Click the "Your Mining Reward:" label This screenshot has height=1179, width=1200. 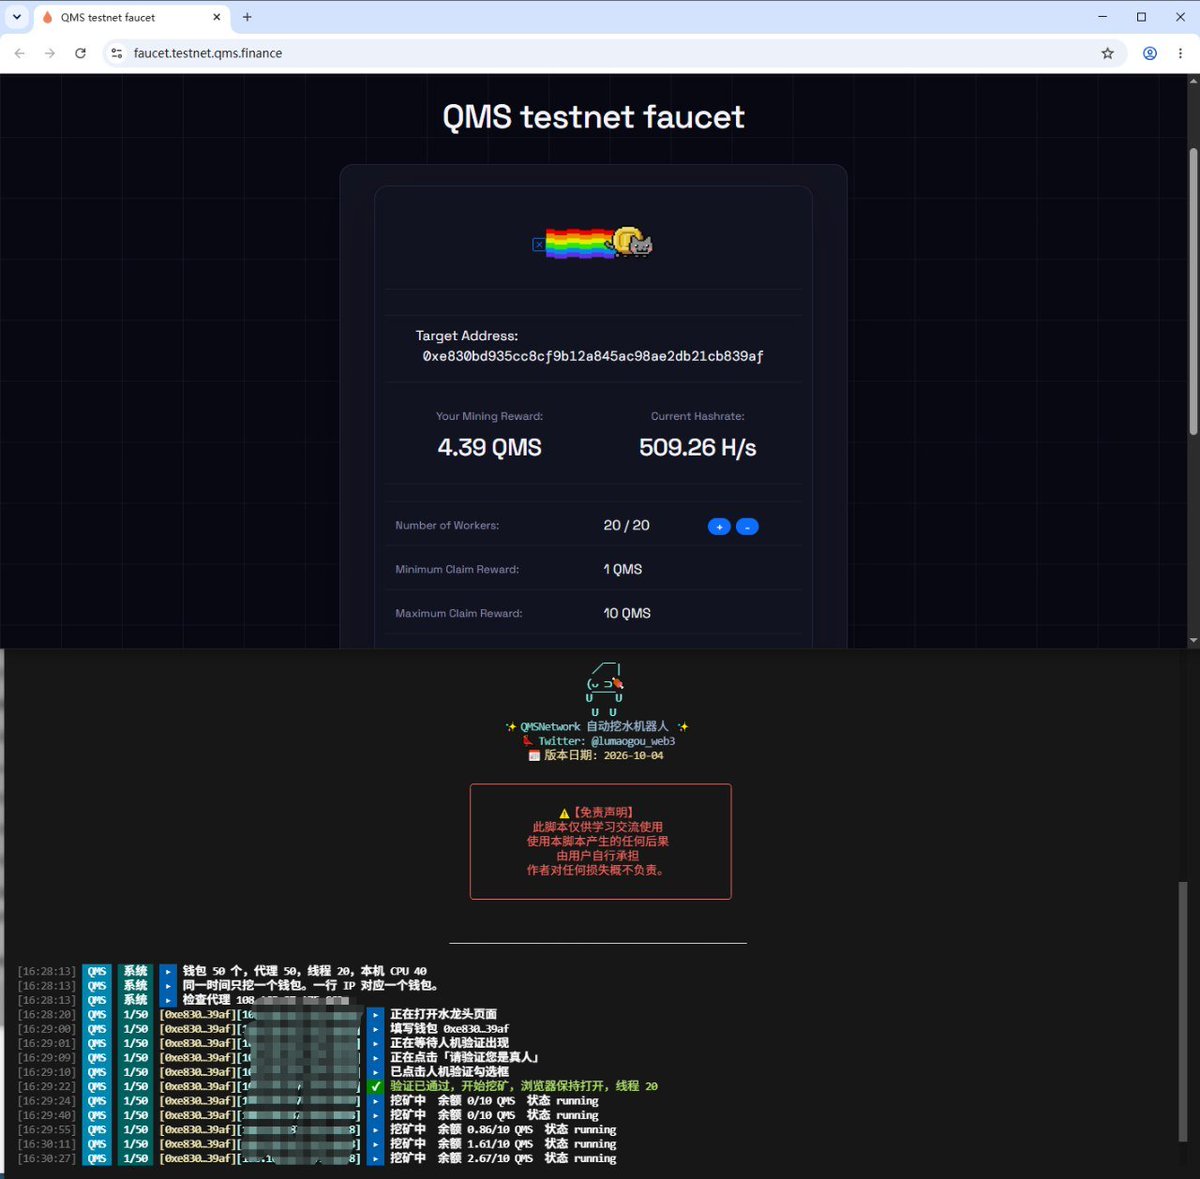(489, 416)
